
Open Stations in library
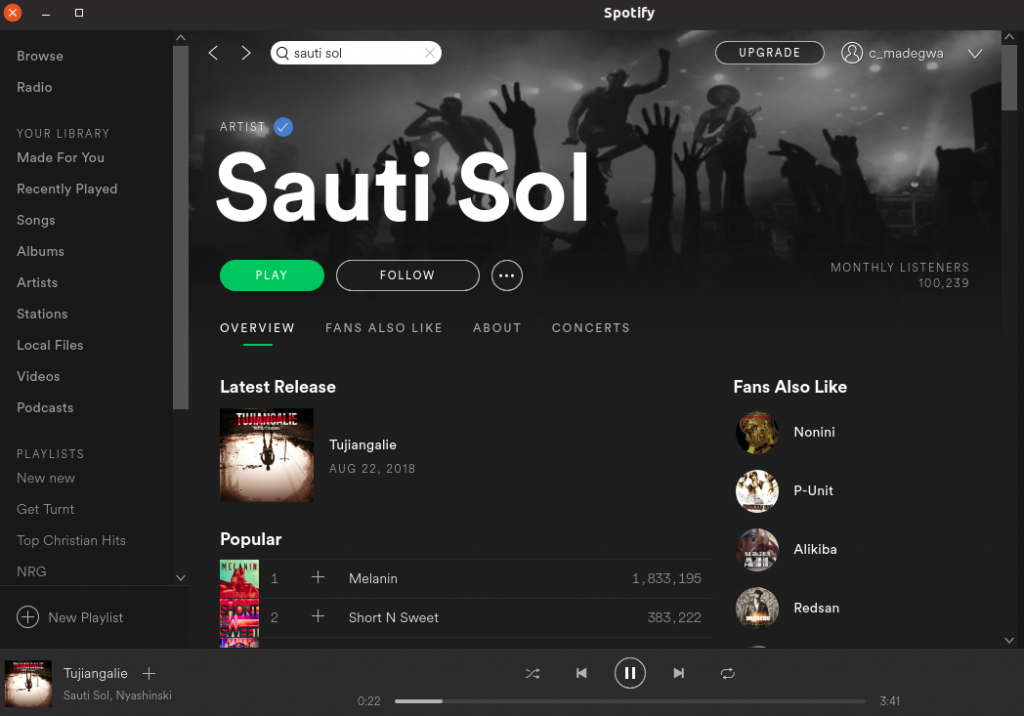pos(42,314)
